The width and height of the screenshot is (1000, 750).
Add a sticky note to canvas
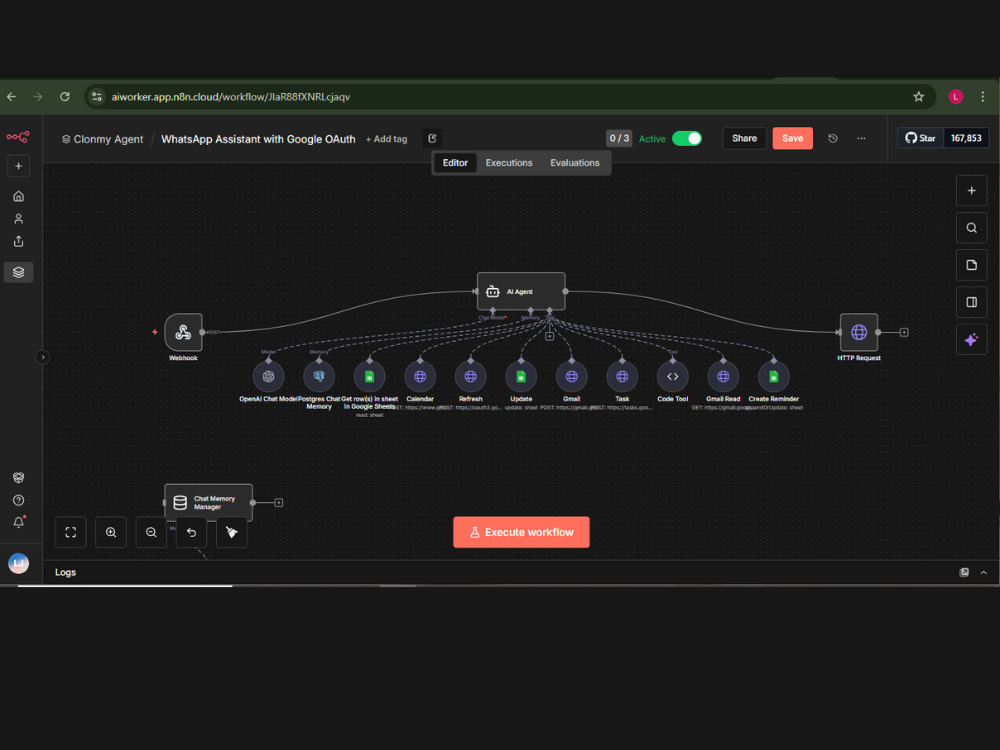tap(971, 265)
